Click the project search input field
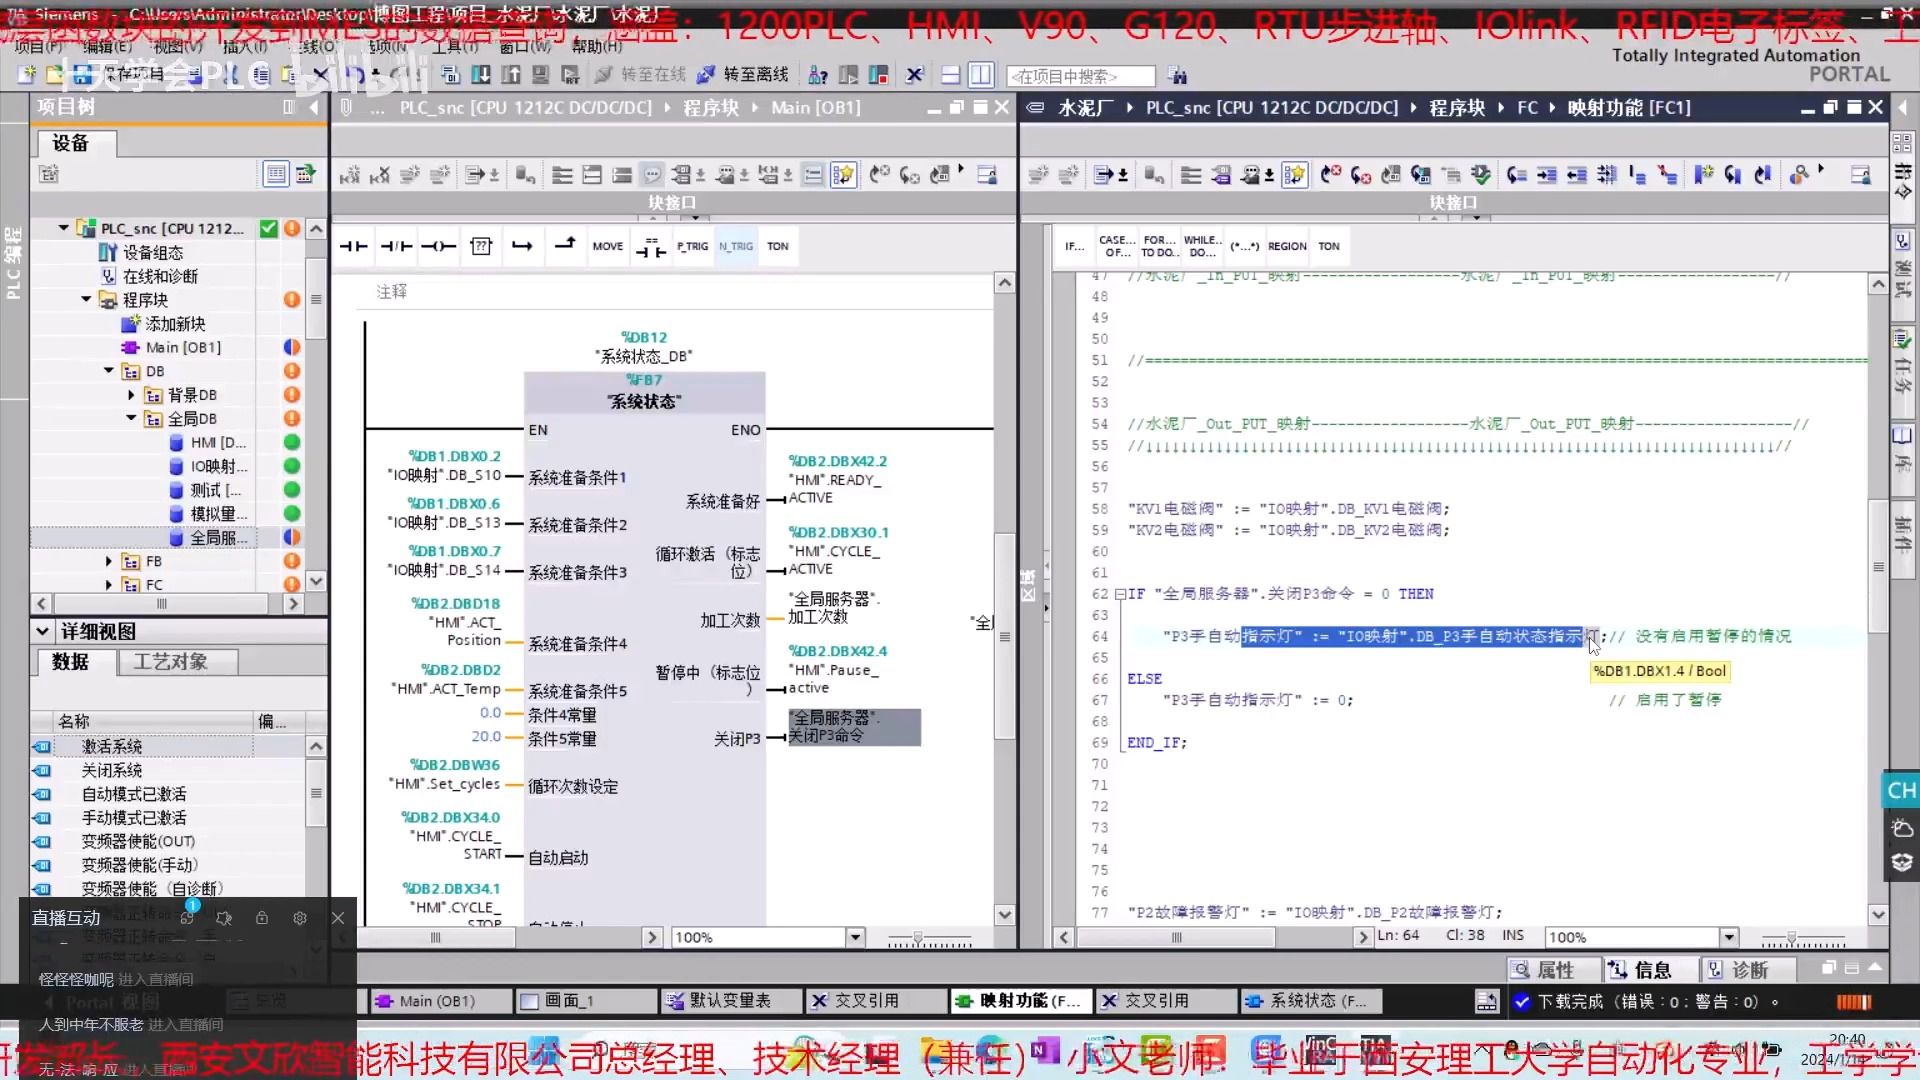Screen dimensions: 1920x1080 pos(1082,76)
